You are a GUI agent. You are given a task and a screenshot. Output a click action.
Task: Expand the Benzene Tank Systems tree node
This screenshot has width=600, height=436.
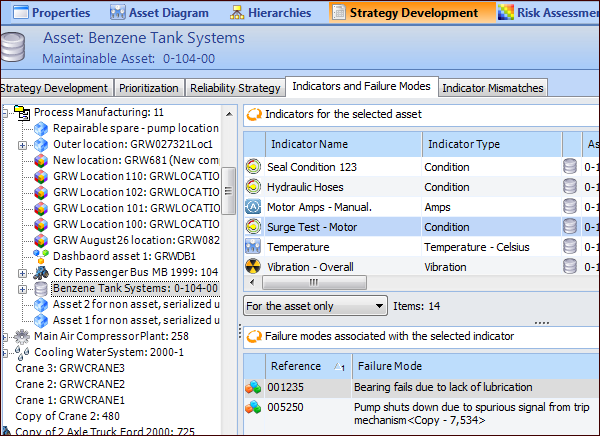pyautogui.click(x=23, y=289)
